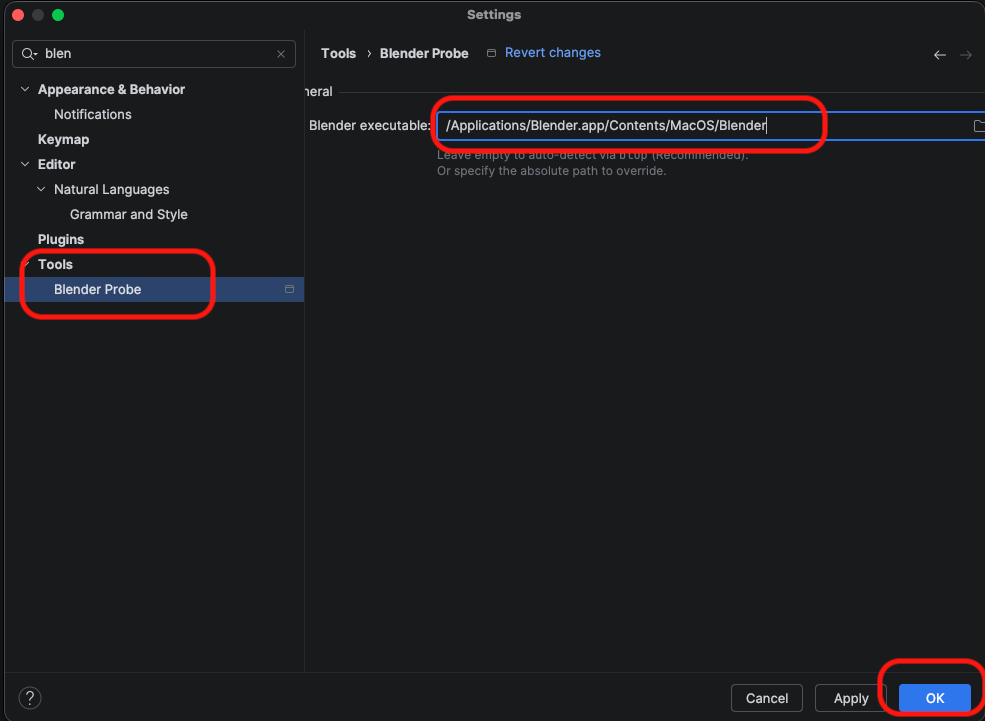Click the back navigation arrow
985x721 pixels.
(938, 54)
